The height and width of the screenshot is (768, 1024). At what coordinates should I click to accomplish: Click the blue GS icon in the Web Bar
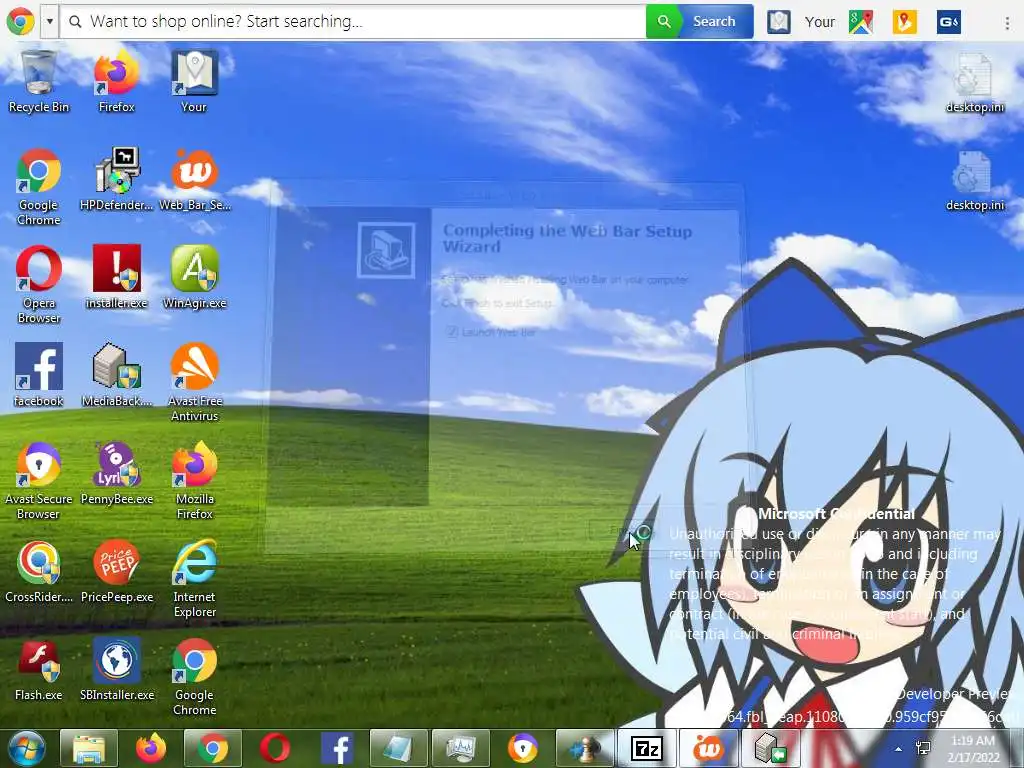coord(948,22)
